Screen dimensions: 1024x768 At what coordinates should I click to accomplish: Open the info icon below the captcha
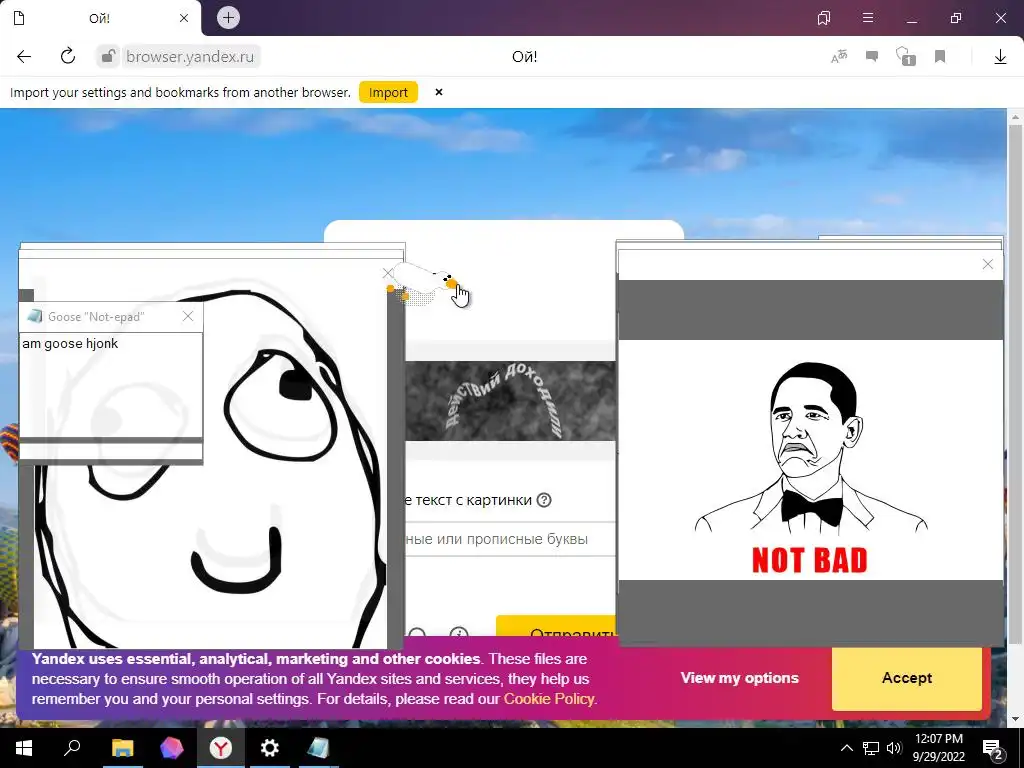tap(459, 633)
